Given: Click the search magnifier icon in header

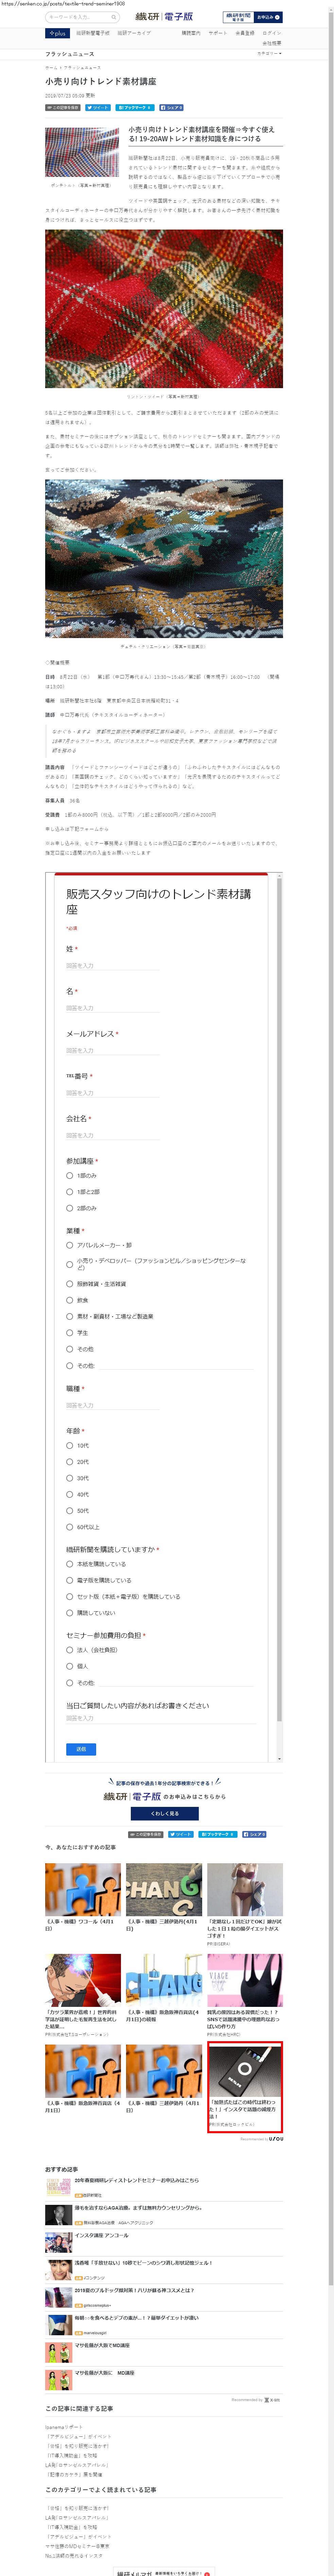Looking at the screenshot, I should [x=113, y=17].
